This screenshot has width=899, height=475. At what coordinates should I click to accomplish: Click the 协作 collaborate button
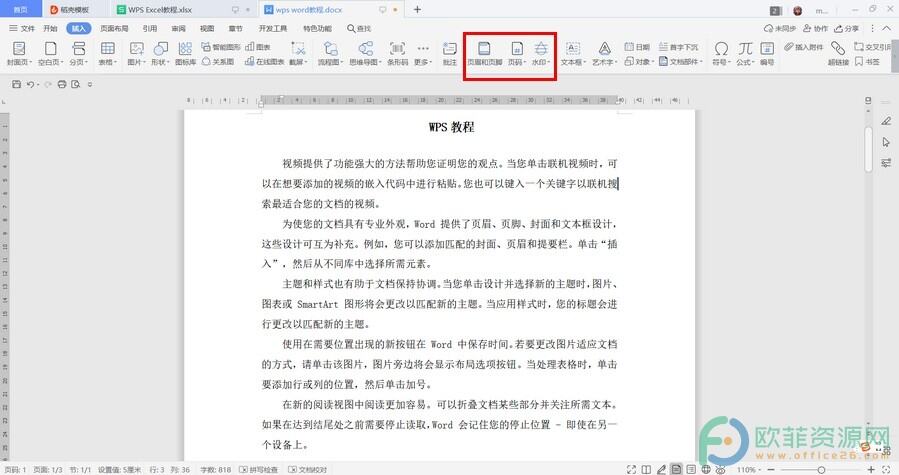(x=815, y=28)
